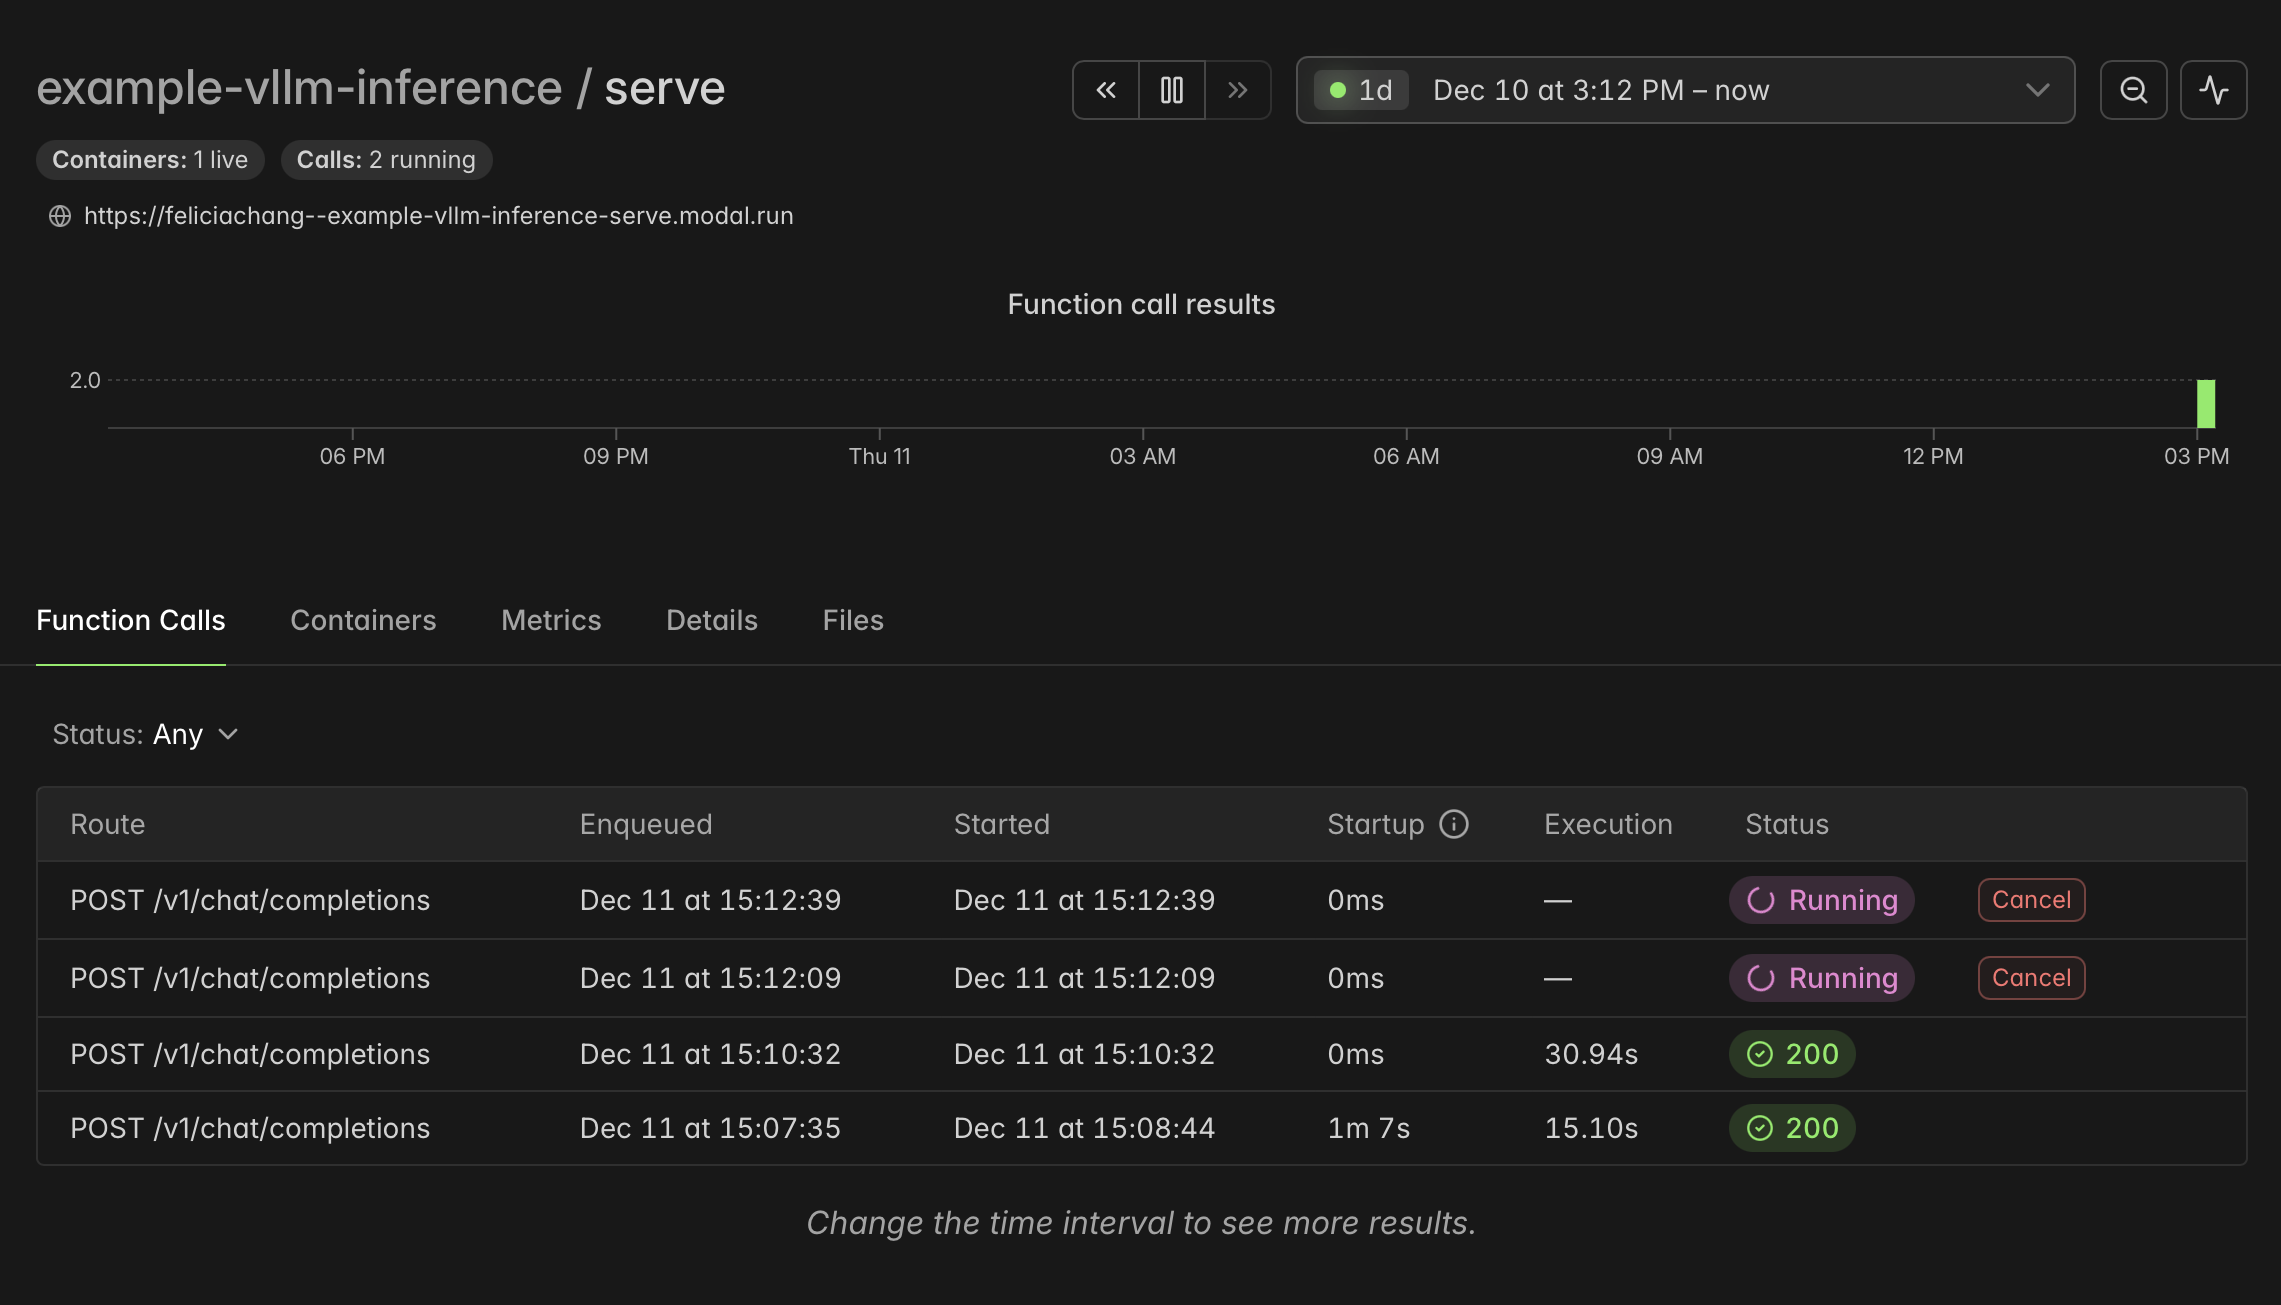Shift time range back with double-left chevron icon

click(1105, 90)
